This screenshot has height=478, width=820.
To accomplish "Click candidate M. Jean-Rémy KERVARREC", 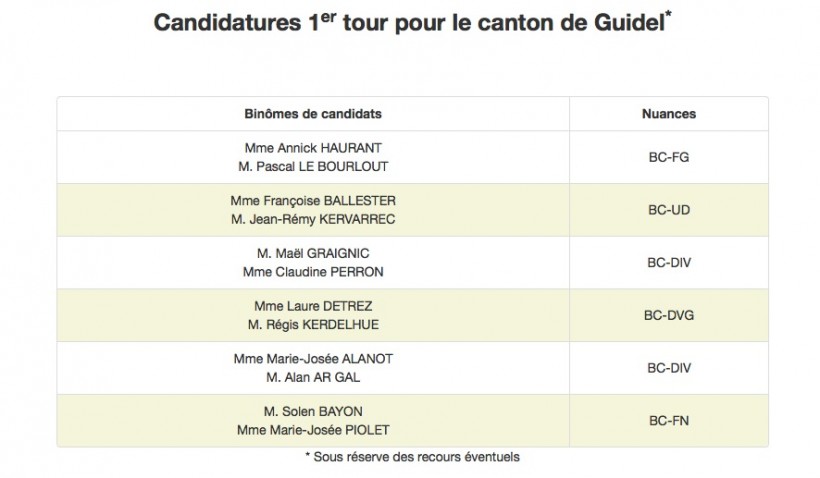I will pyautogui.click(x=313, y=219).
